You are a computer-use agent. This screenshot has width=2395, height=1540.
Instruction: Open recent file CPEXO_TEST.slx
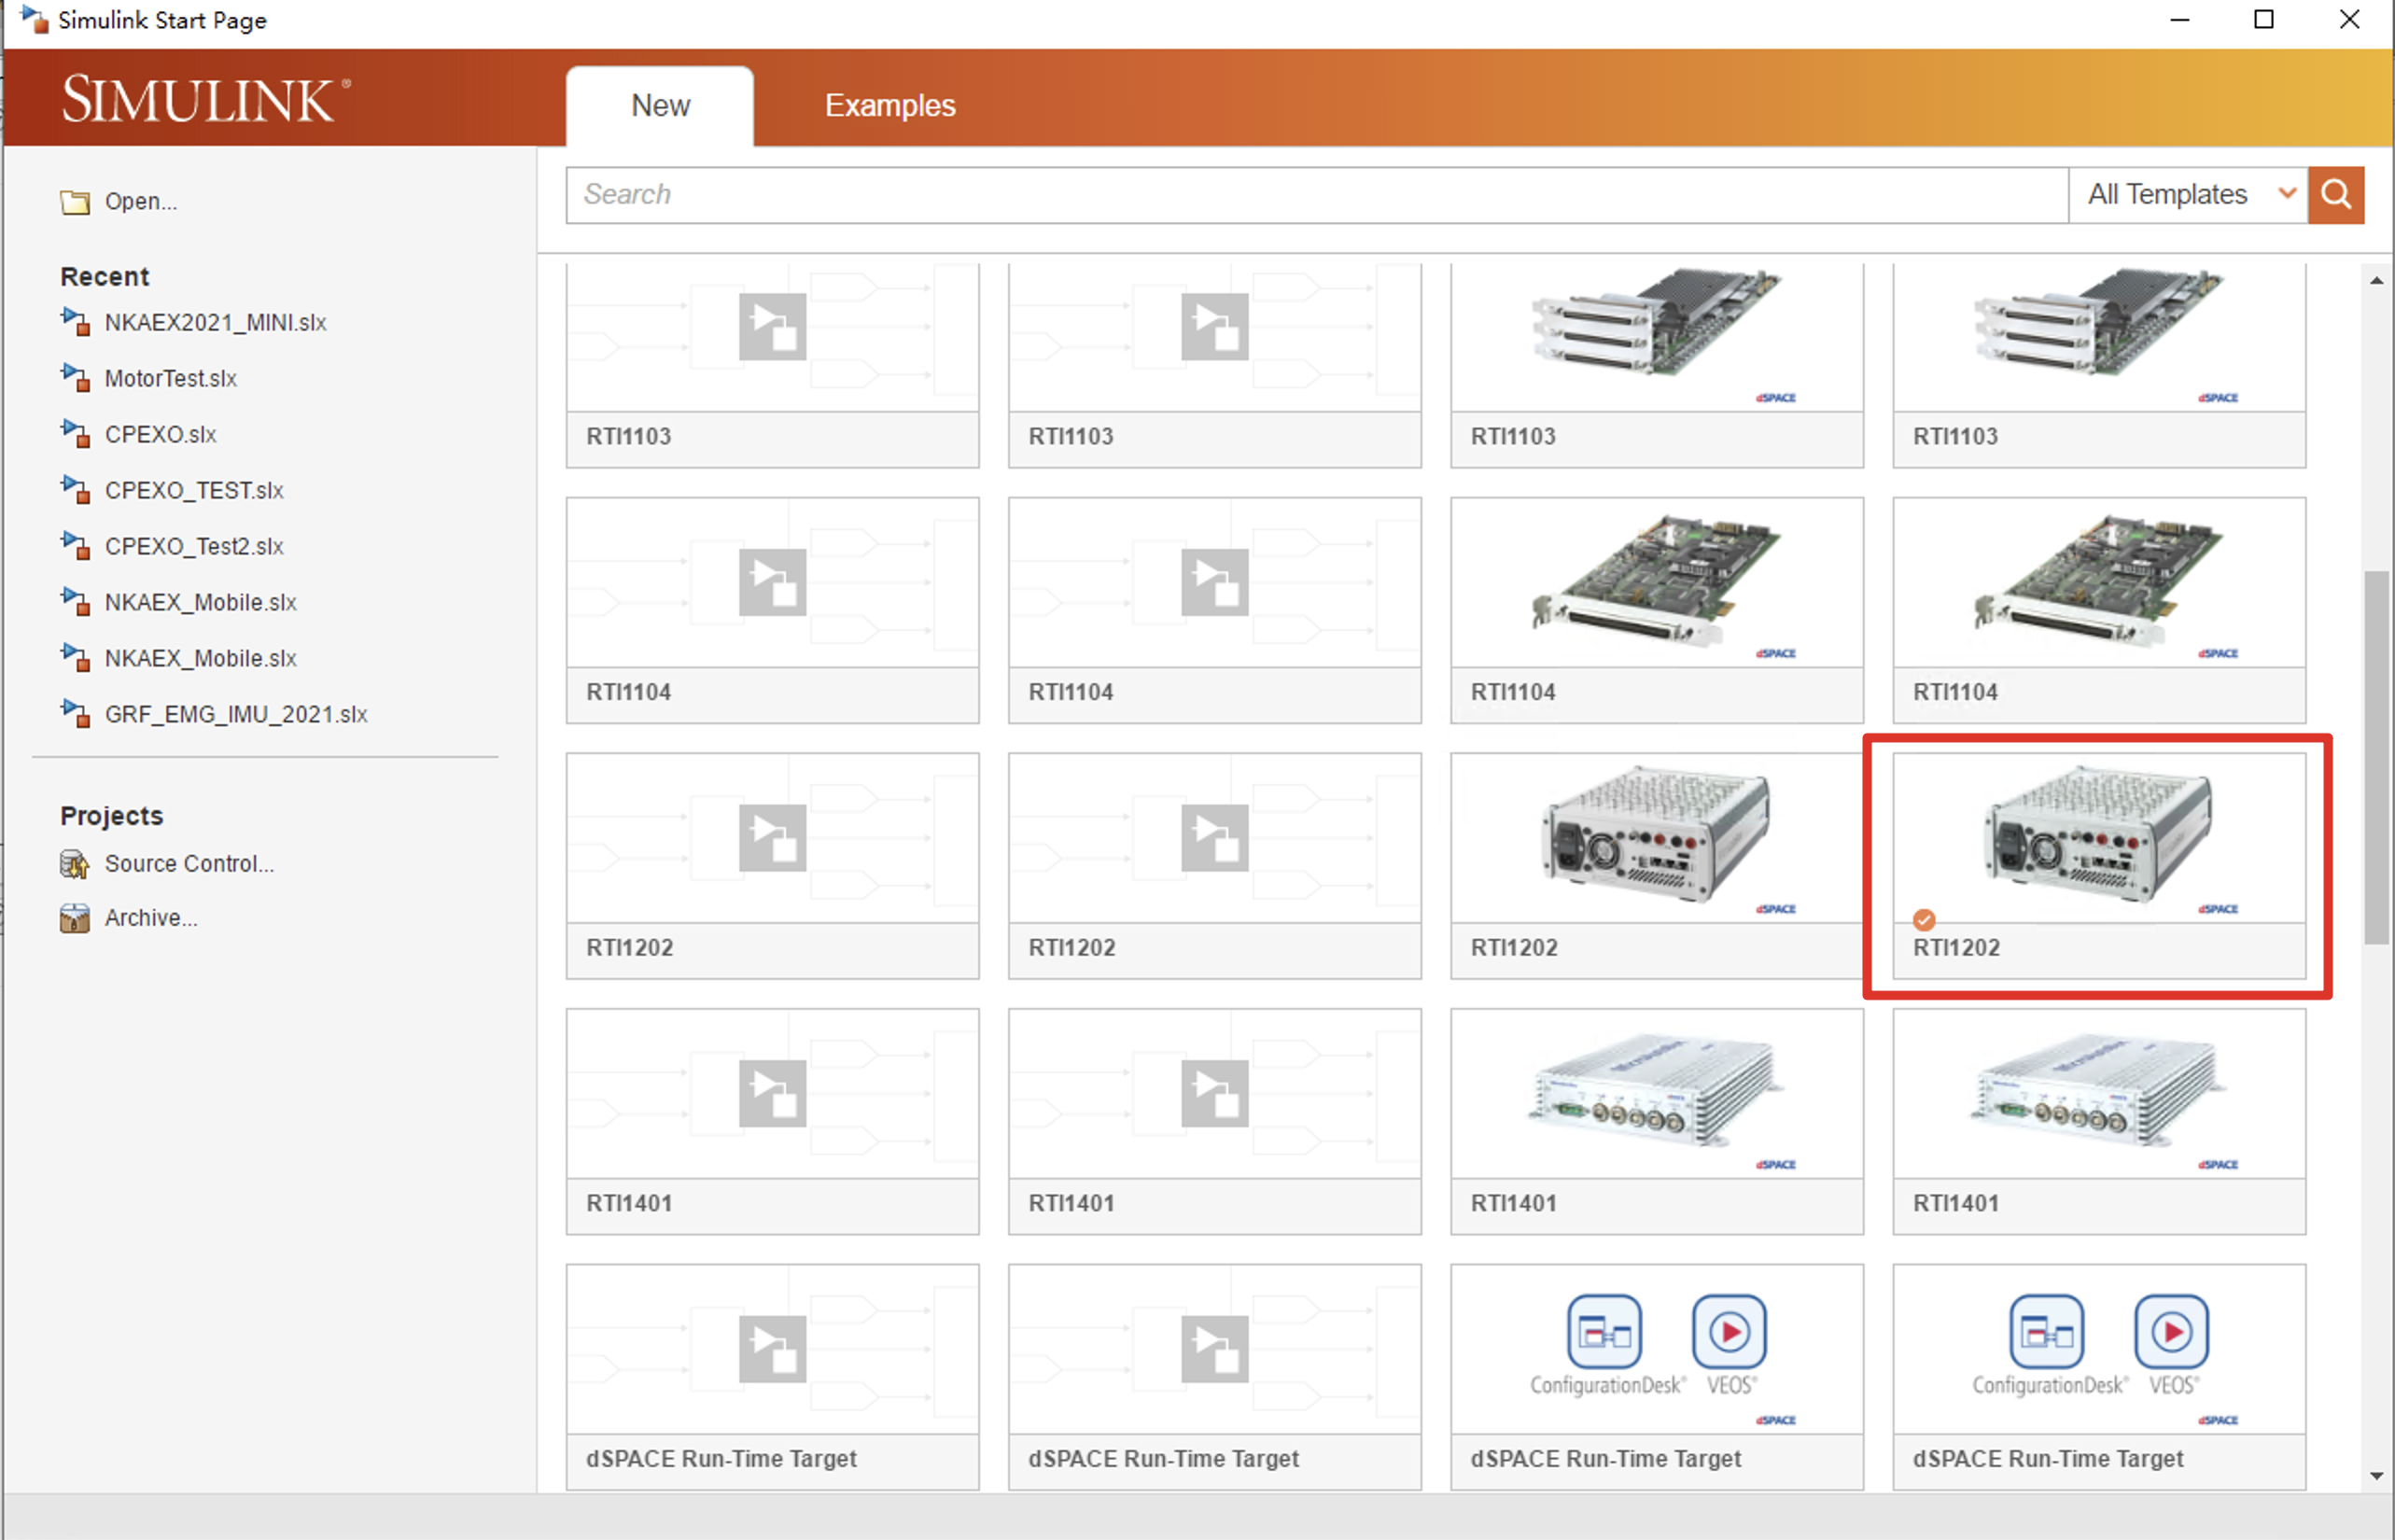(x=194, y=490)
